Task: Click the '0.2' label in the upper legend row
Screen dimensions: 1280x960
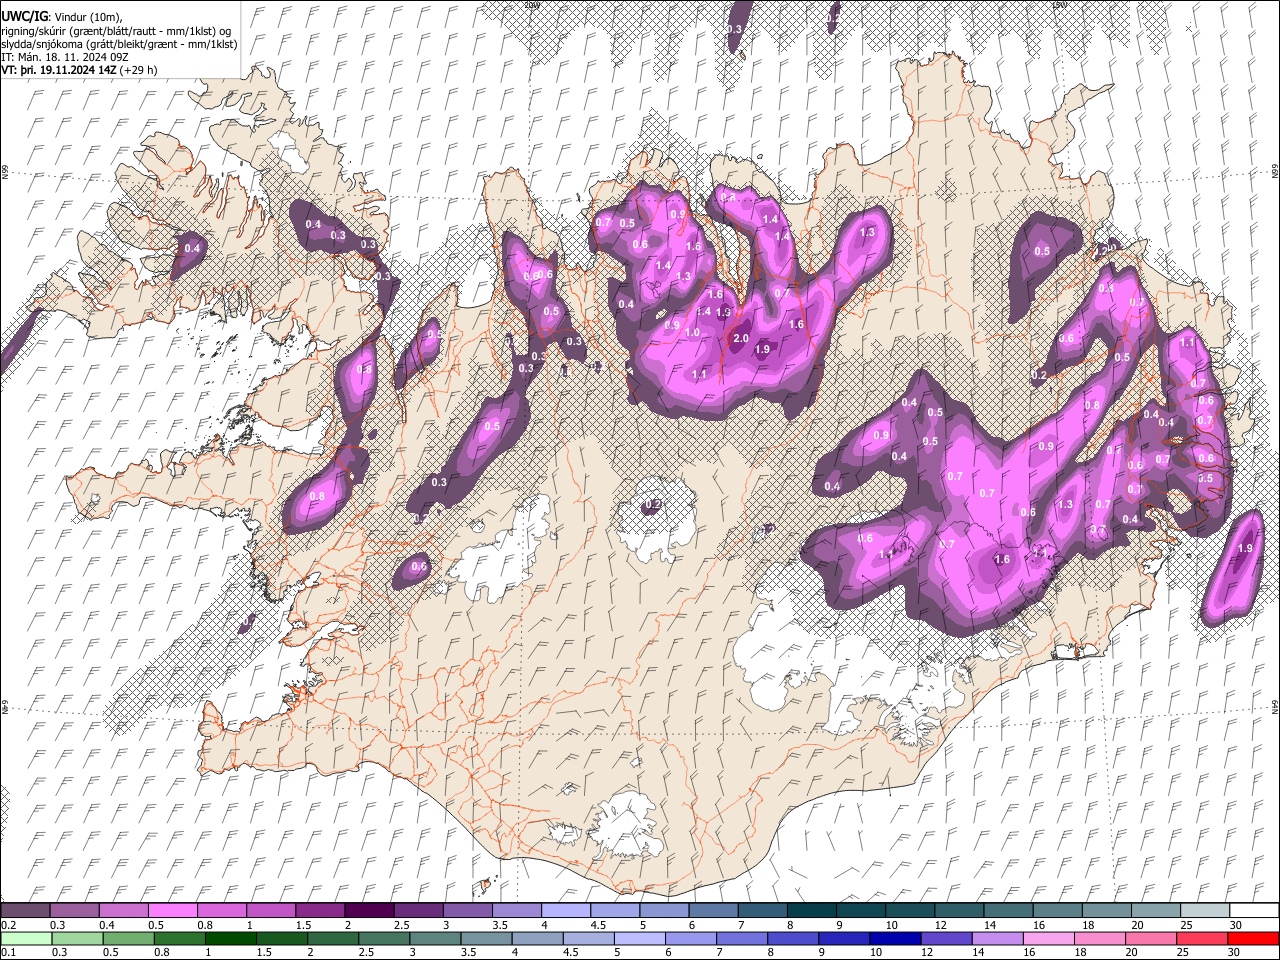Action: click(9, 925)
